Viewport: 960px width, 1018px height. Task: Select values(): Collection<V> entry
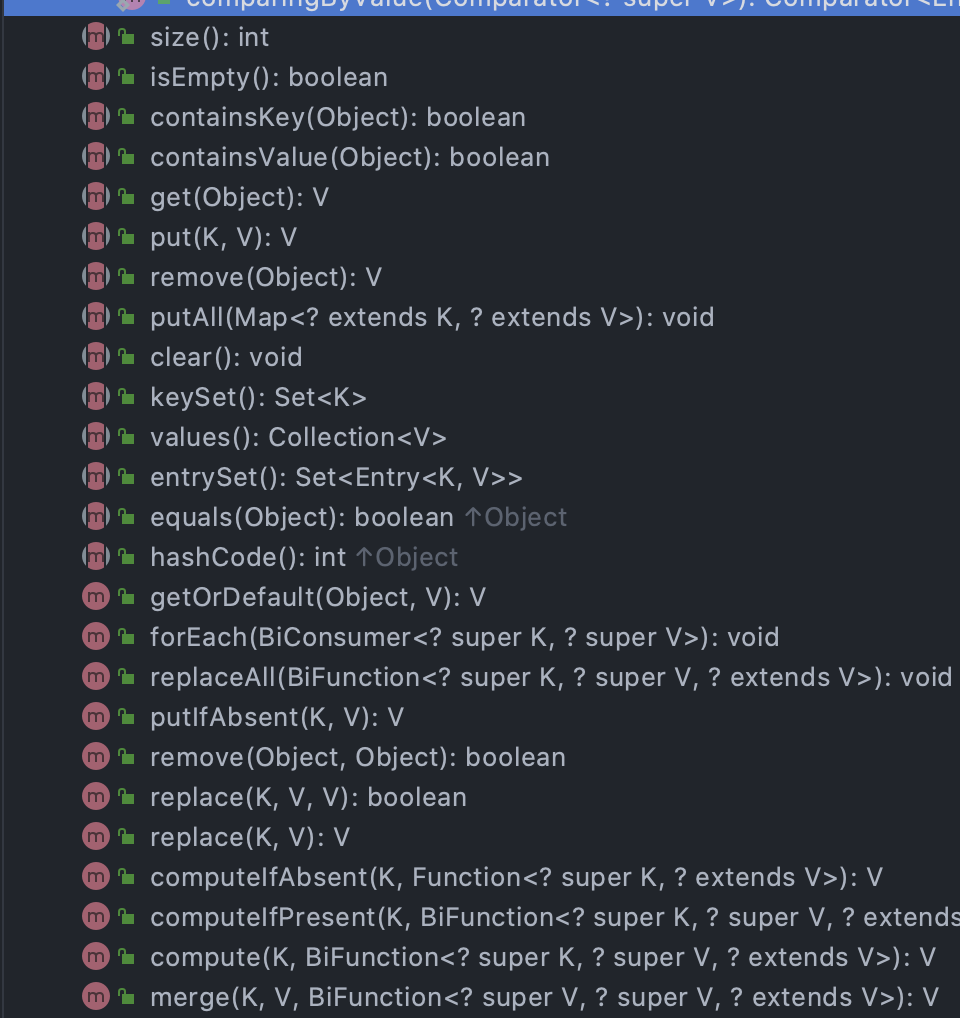298,438
